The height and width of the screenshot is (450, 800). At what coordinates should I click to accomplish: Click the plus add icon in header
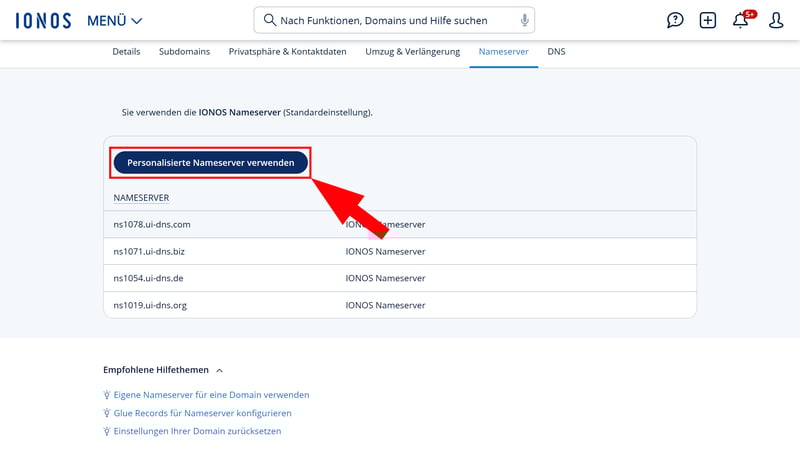[x=708, y=20]
